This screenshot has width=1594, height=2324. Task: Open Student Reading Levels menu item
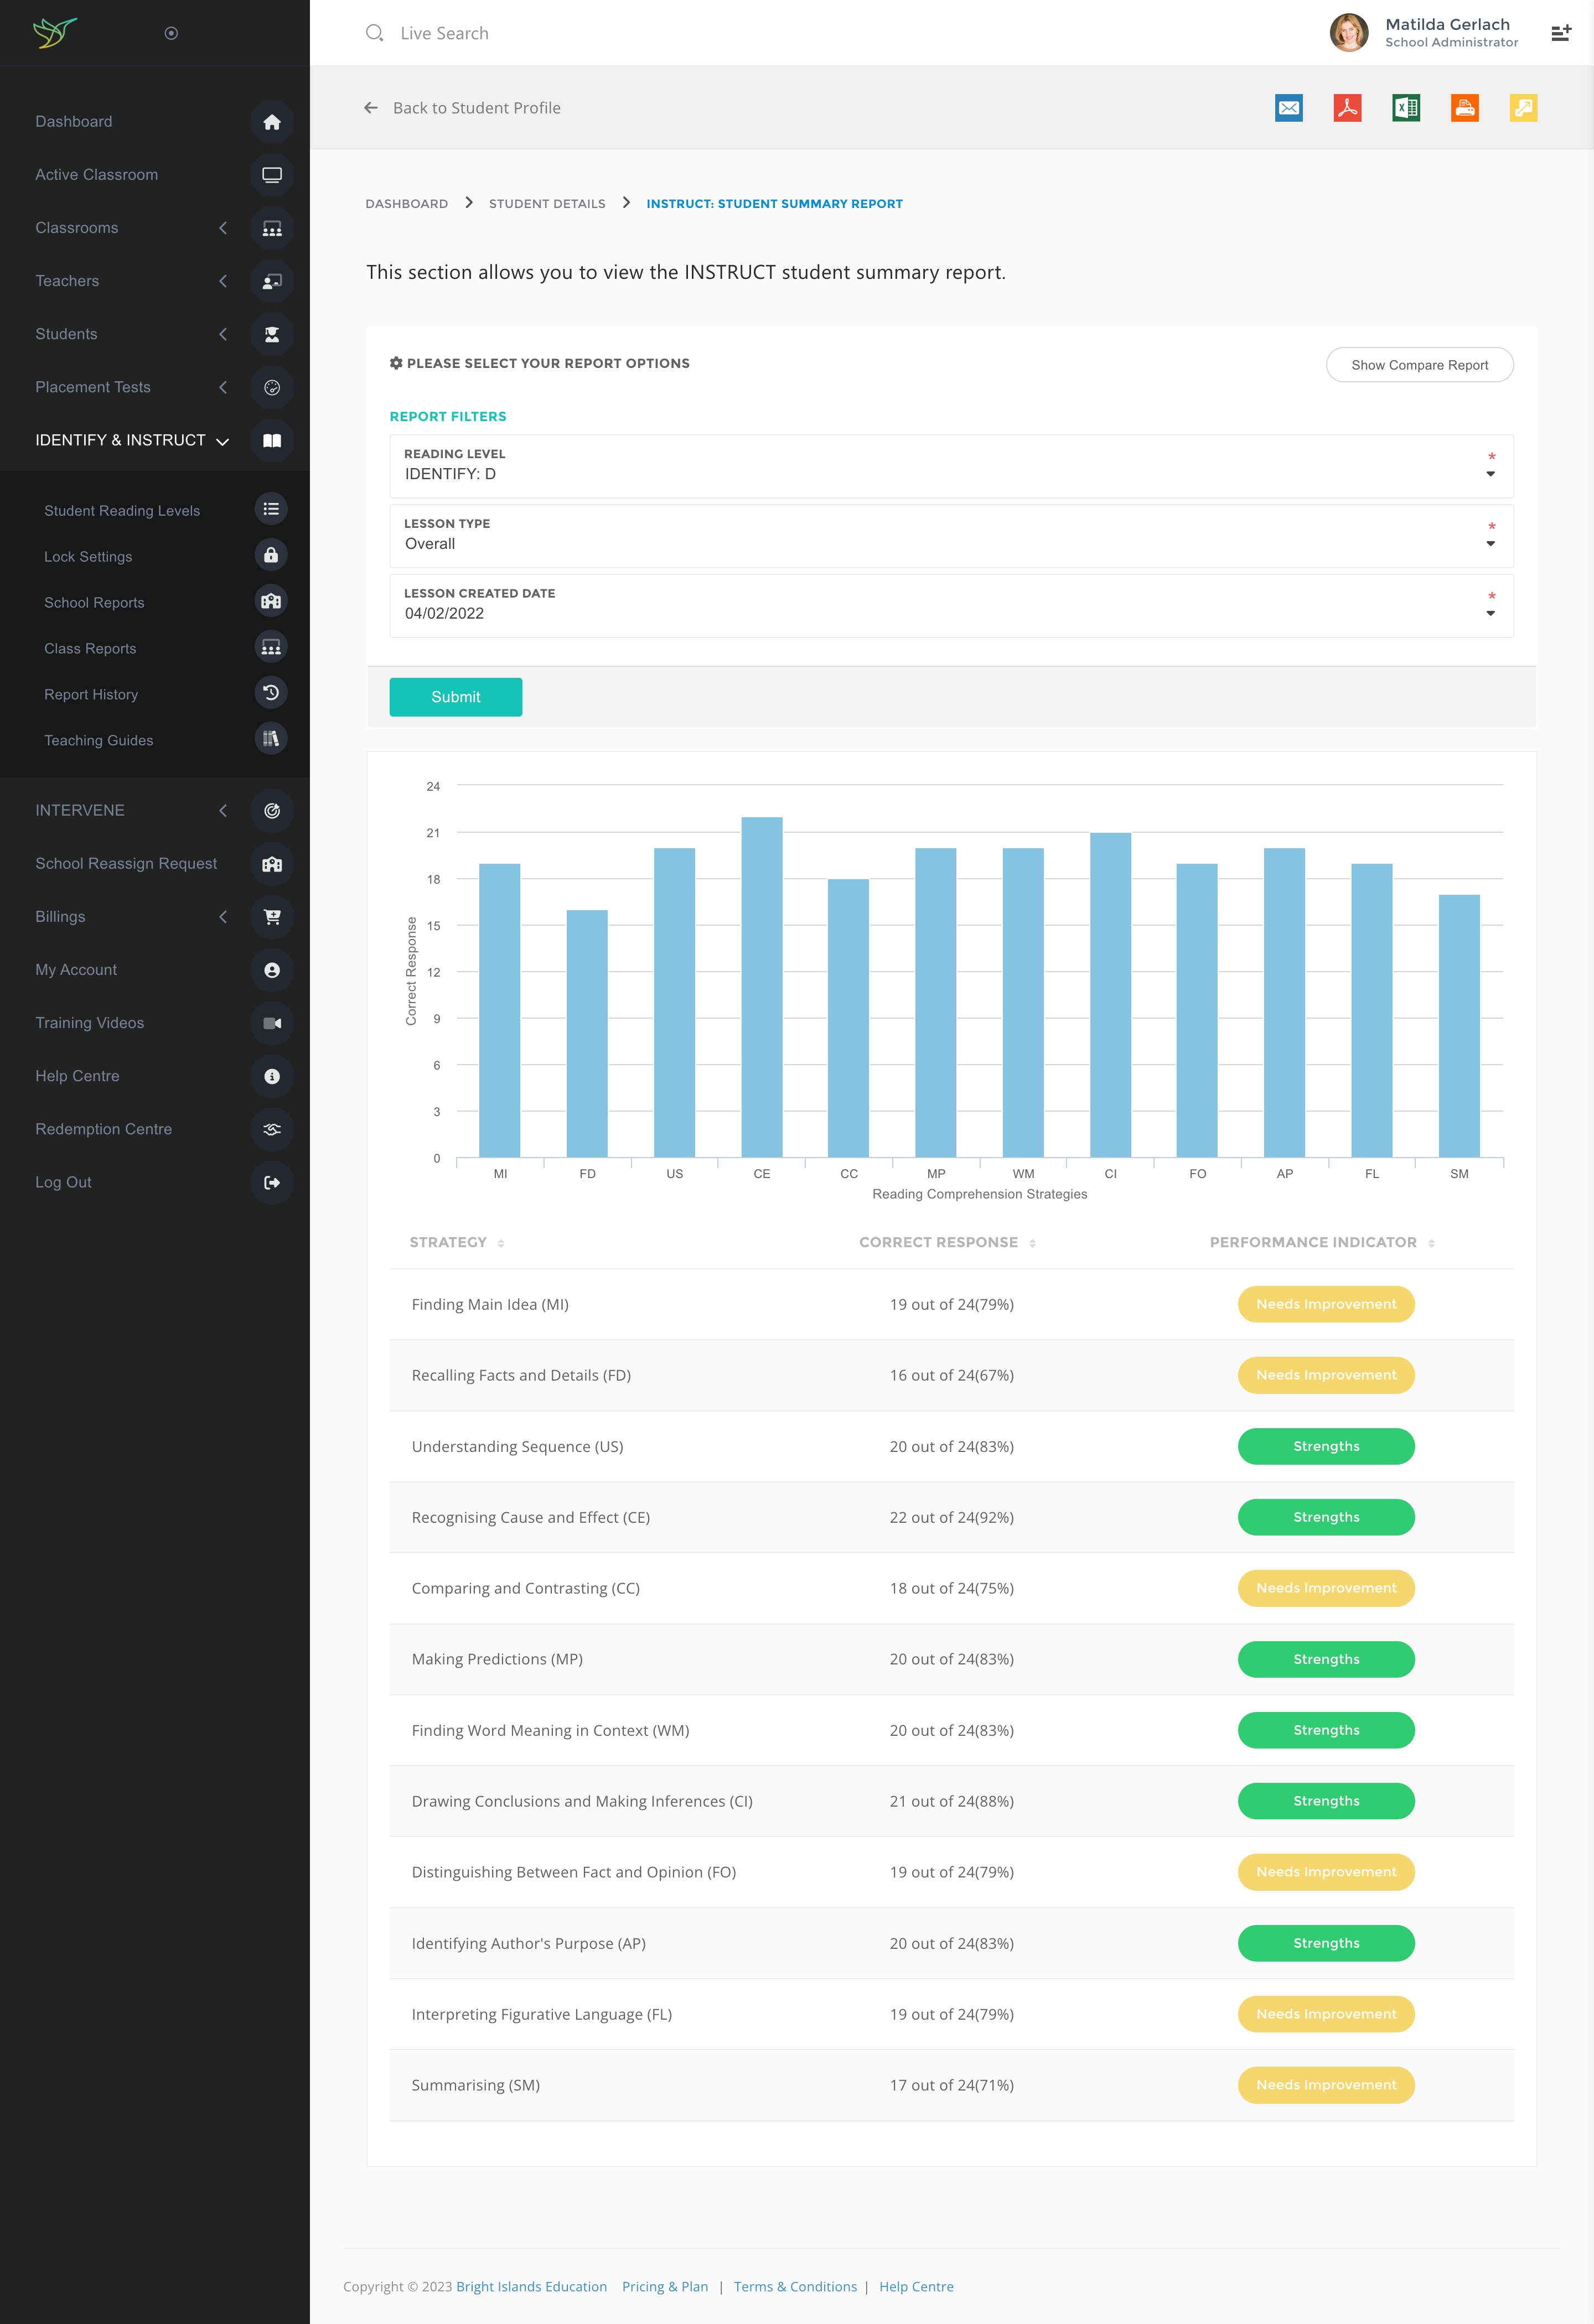pos(122,511)
